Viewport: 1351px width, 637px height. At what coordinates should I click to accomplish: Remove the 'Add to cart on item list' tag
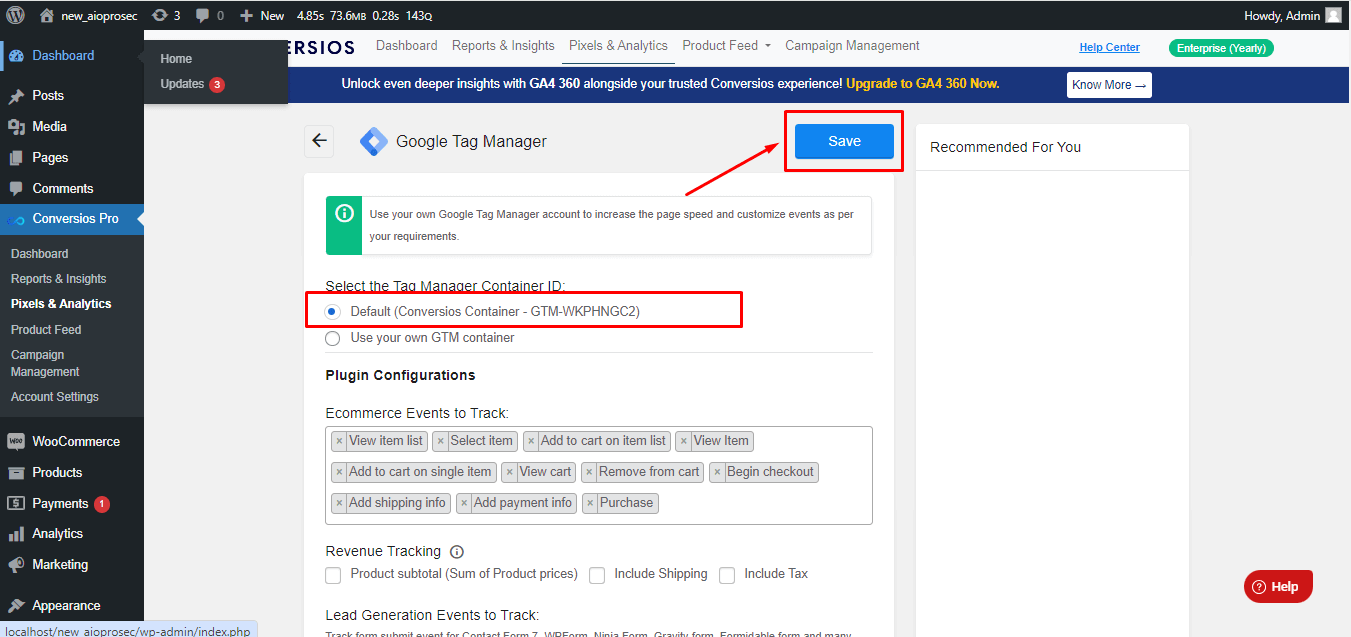coord(531,441)
